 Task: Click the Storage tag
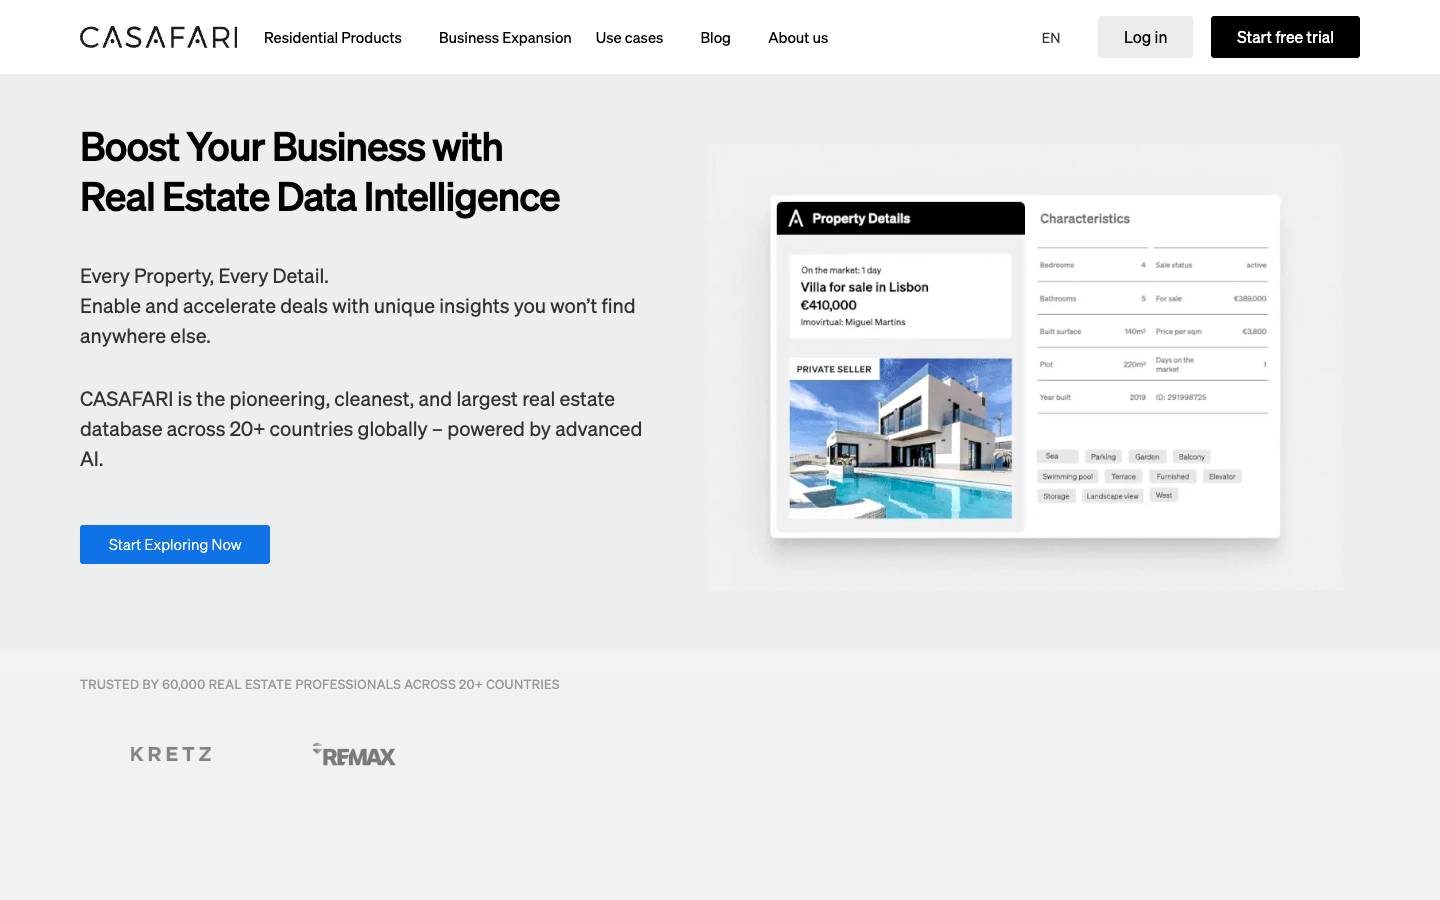tap(1056, 496)
